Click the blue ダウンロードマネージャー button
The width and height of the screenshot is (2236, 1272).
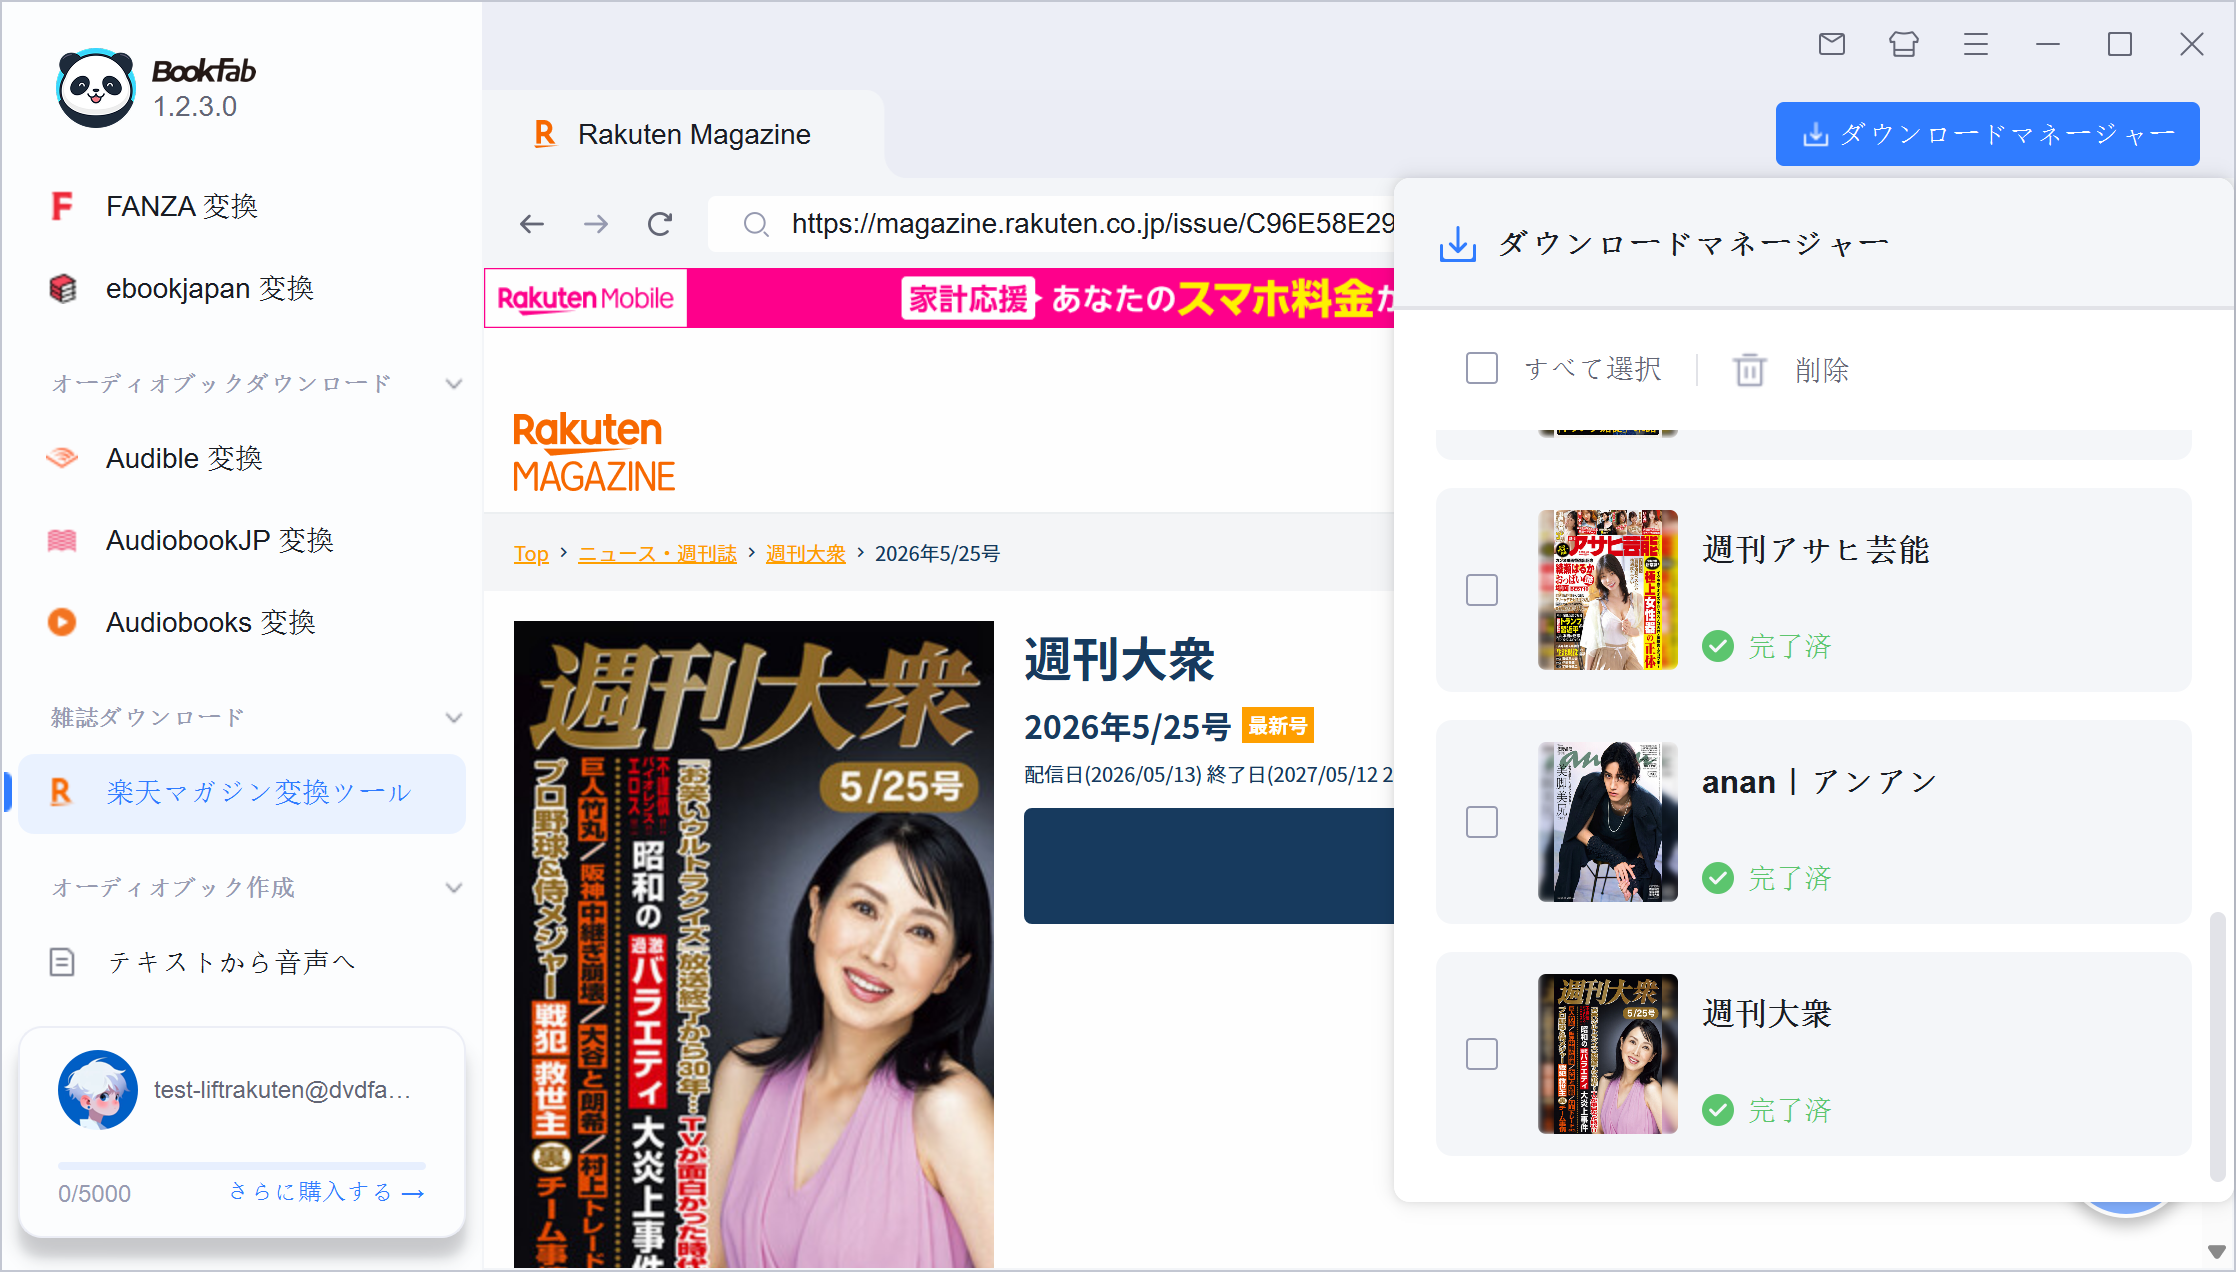pyautogui.click(x=1987, y=134)
